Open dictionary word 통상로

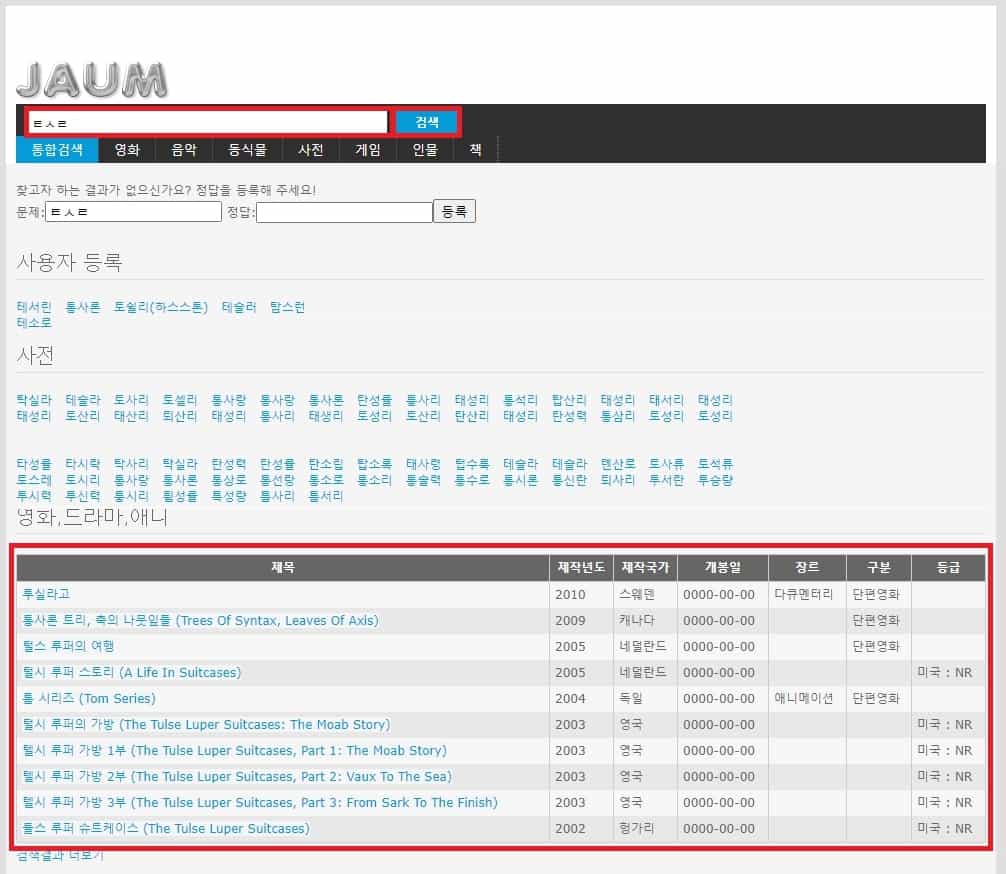coord(229,479)
